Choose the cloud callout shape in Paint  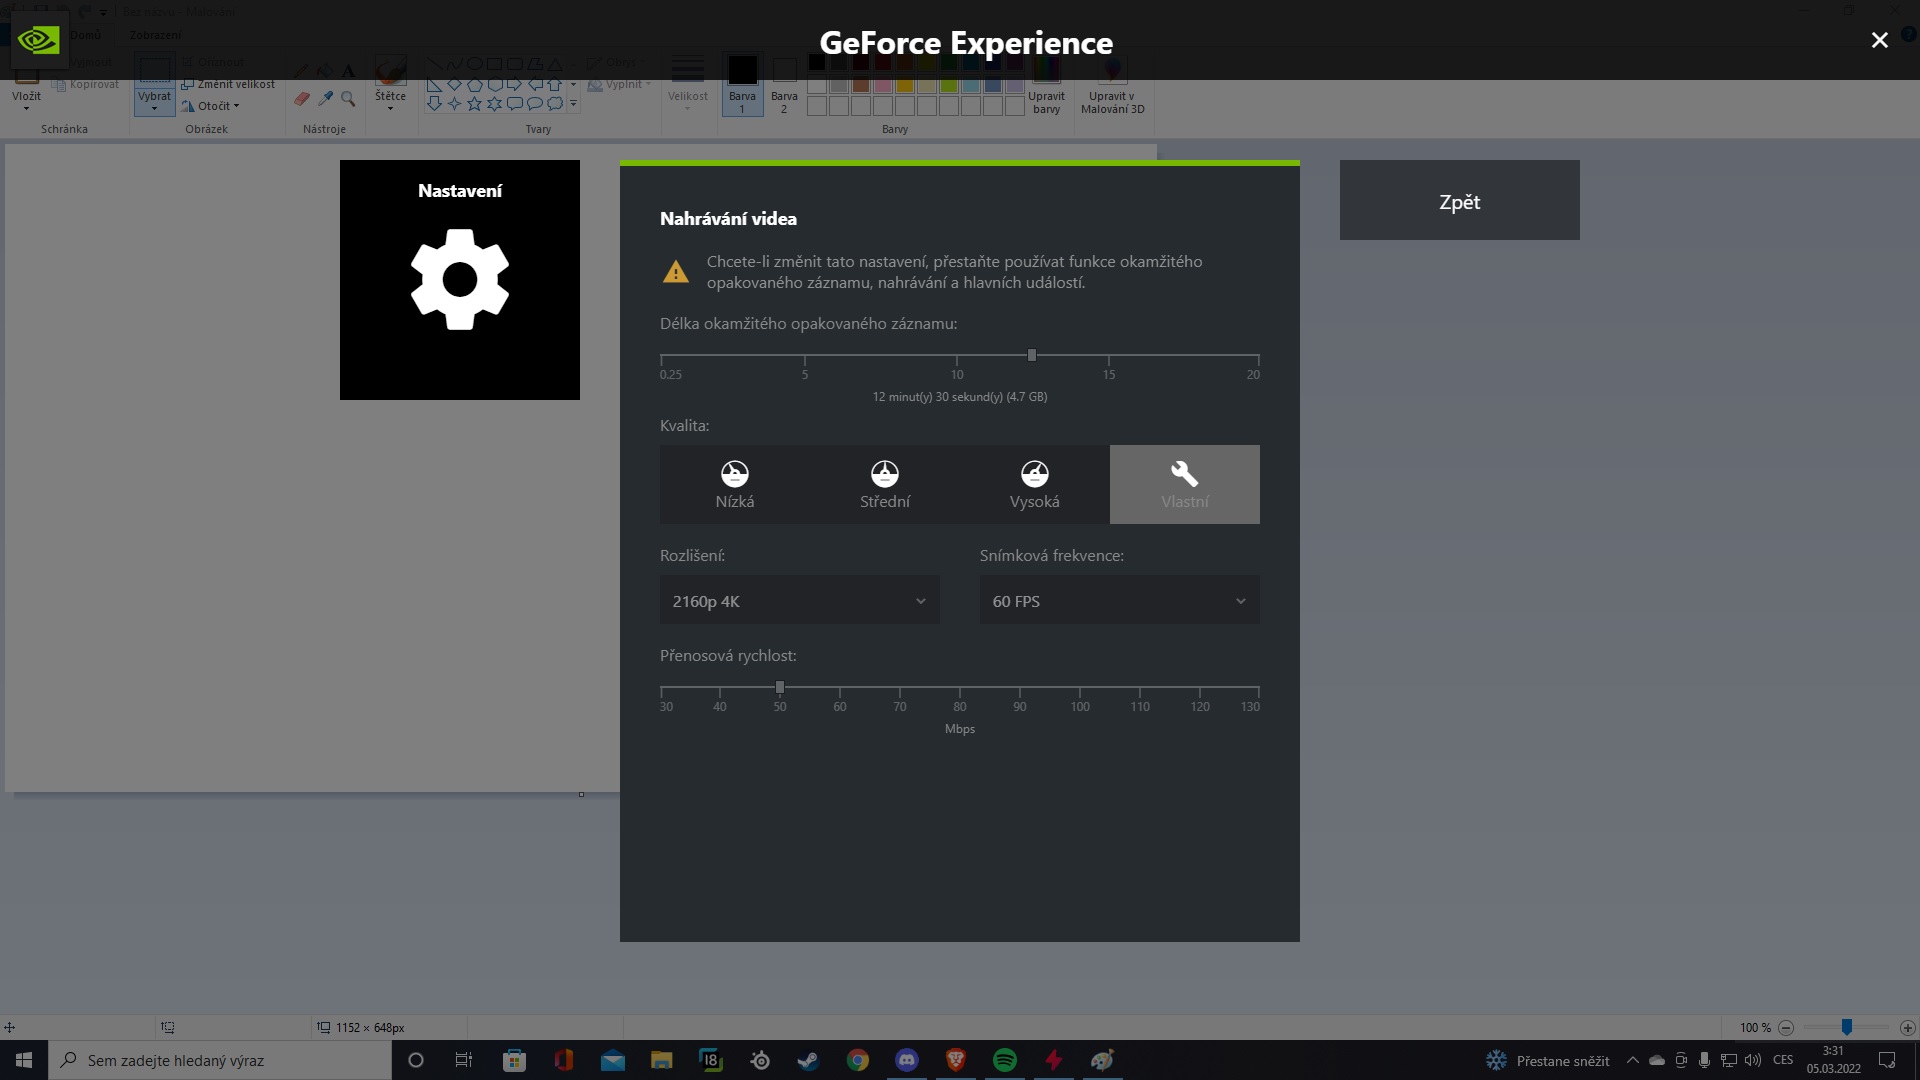click(x=554, y=104)
